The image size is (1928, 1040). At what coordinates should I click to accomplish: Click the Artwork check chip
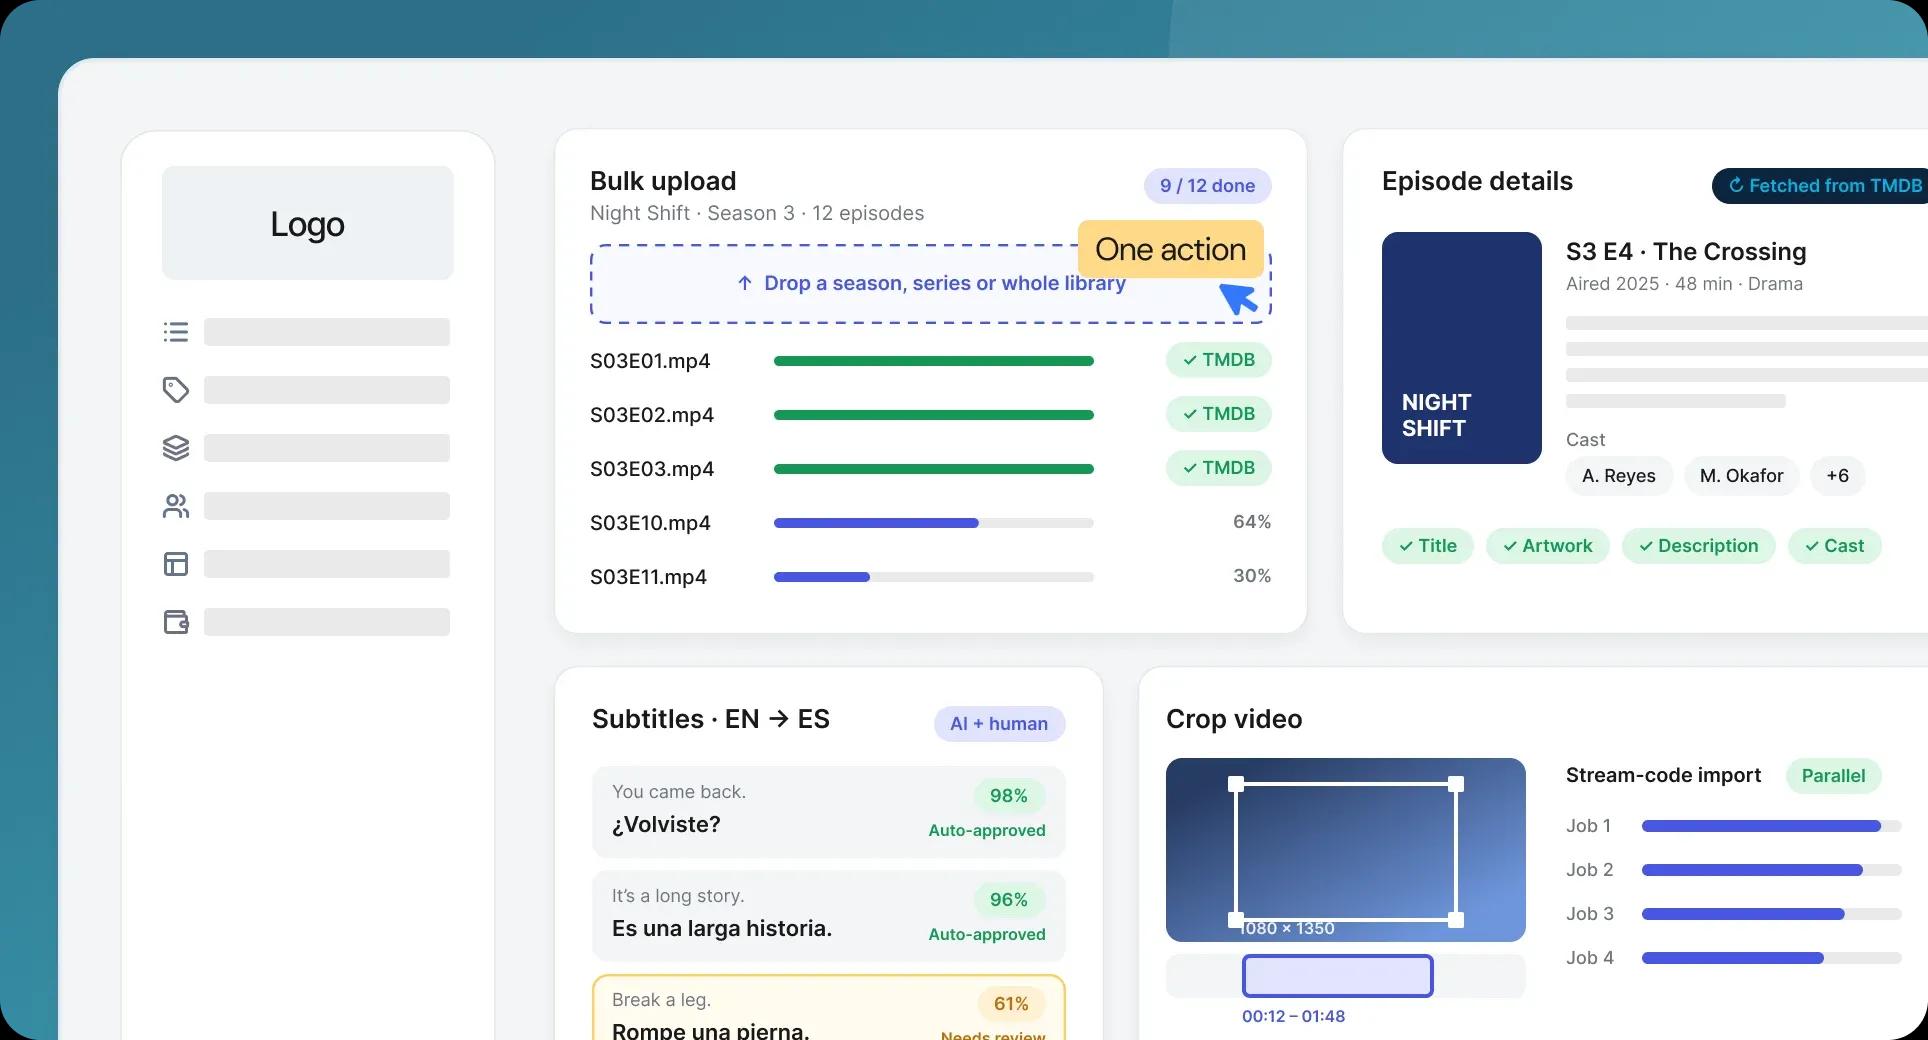click(x=1547, y=546)
